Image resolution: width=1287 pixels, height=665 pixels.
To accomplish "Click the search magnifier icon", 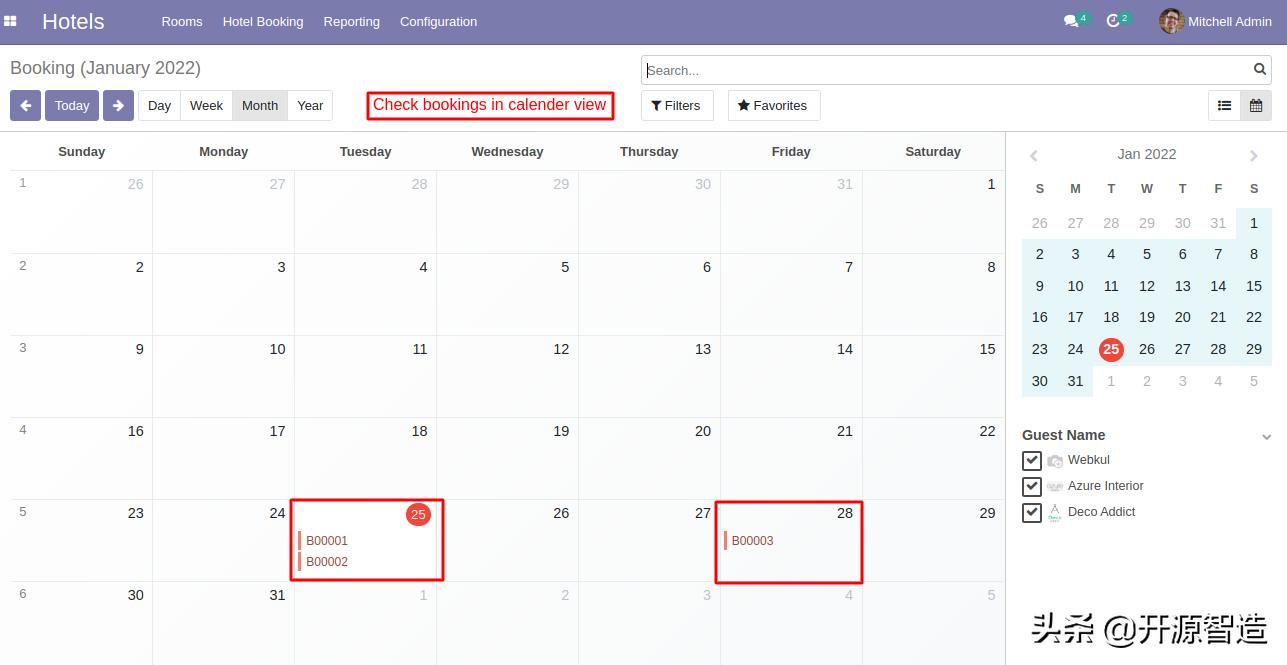I will (x=1260, y=70).
